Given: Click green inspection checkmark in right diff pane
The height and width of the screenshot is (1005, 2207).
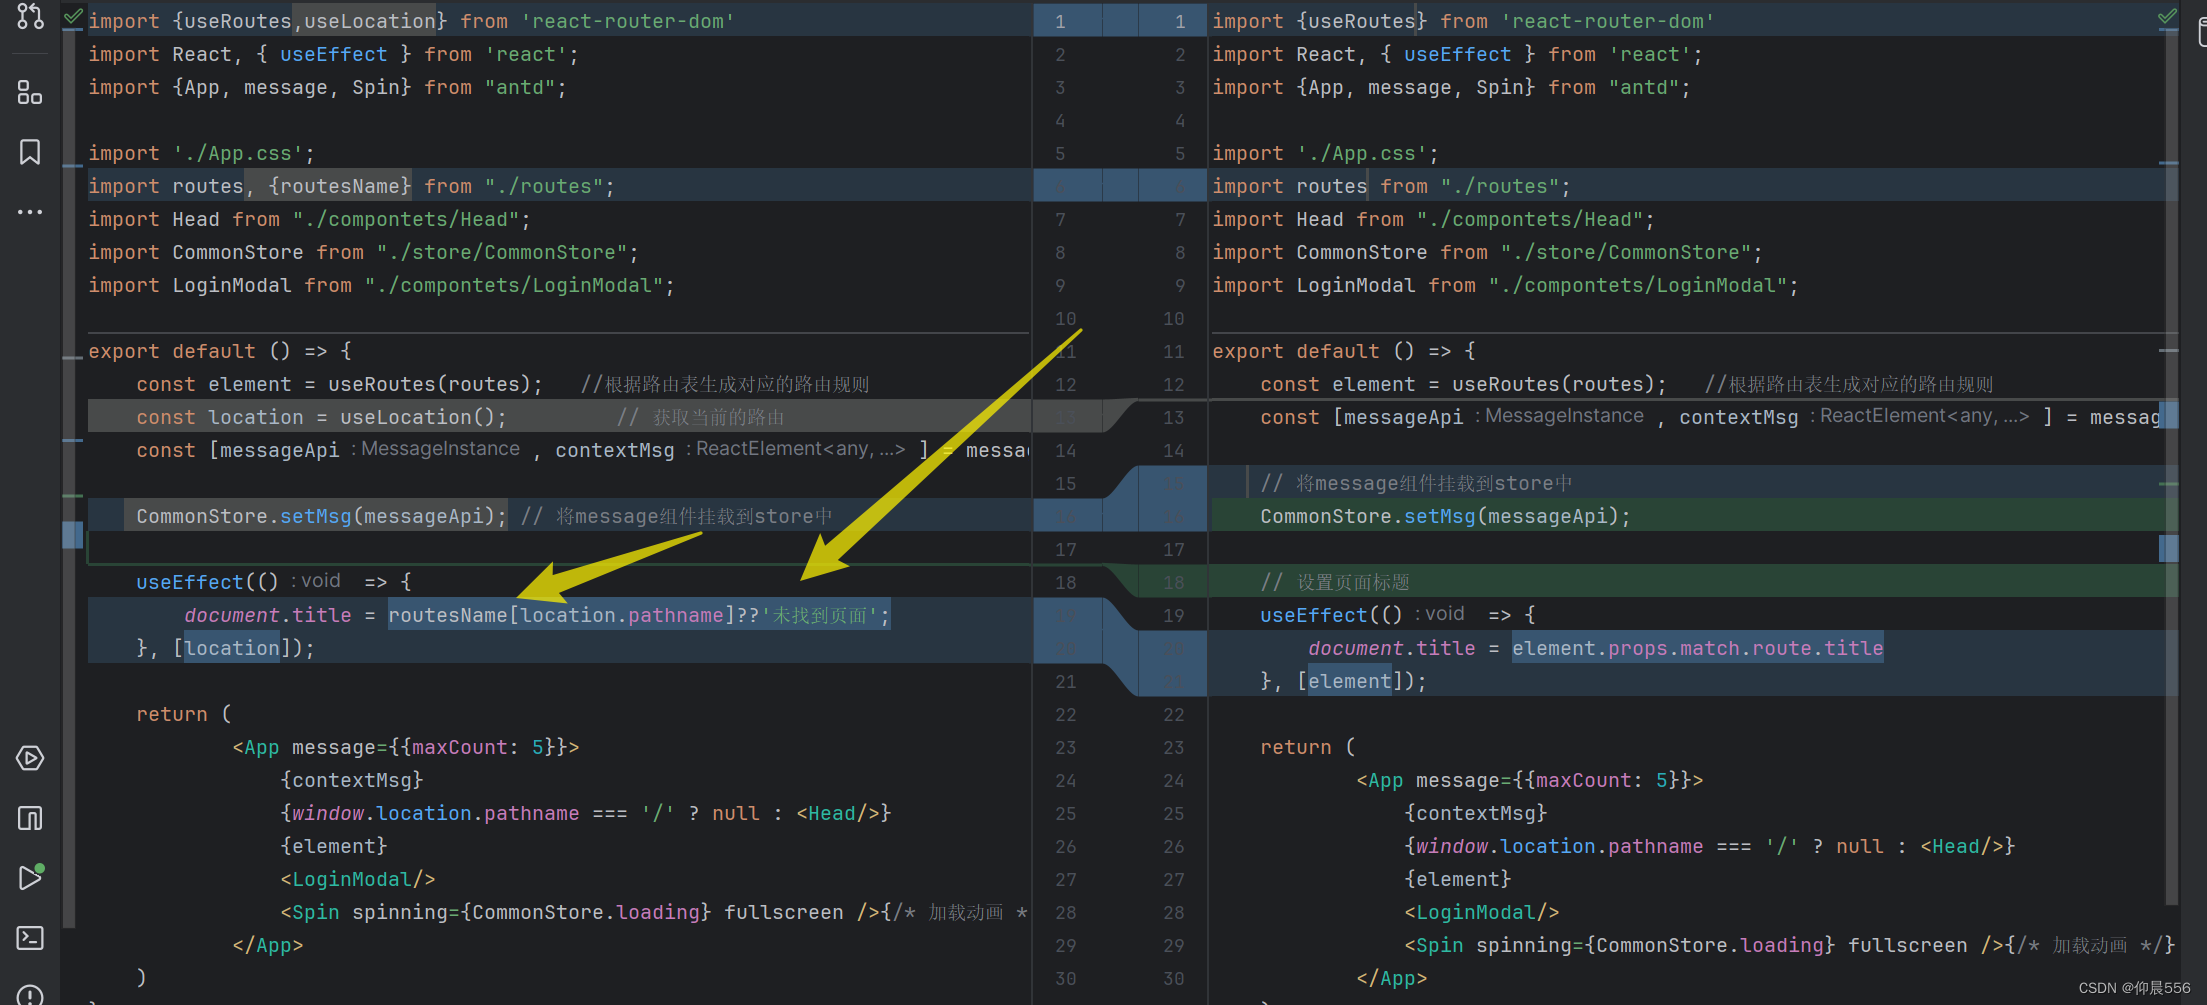Looking at the screenshot, I should click(2167, 16).
